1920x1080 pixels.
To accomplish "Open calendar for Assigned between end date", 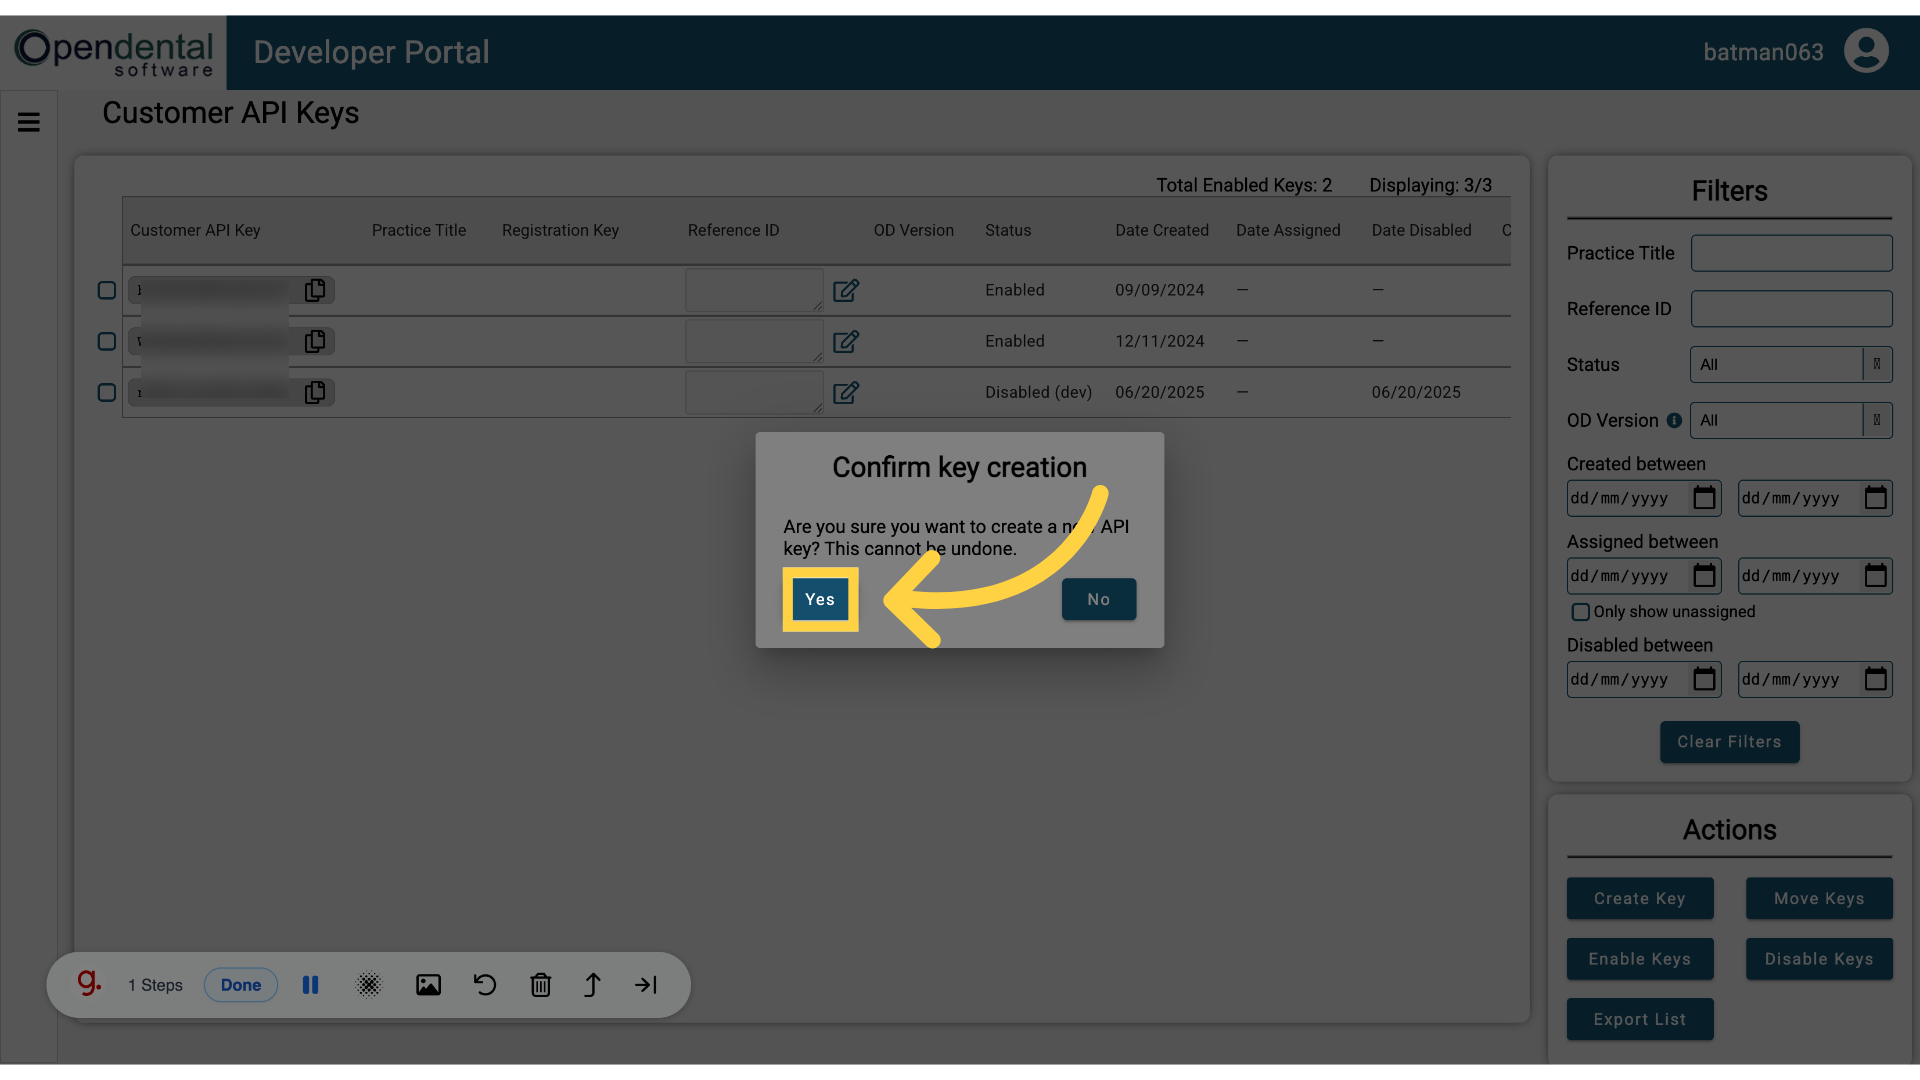I will (1876, 576).
